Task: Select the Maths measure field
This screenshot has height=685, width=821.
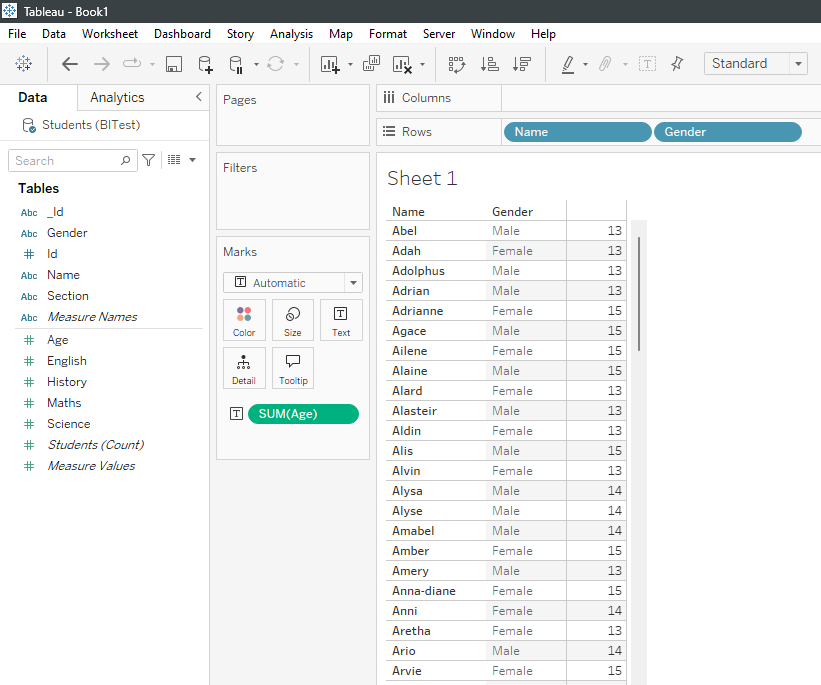Action: [x=64, y=403]
